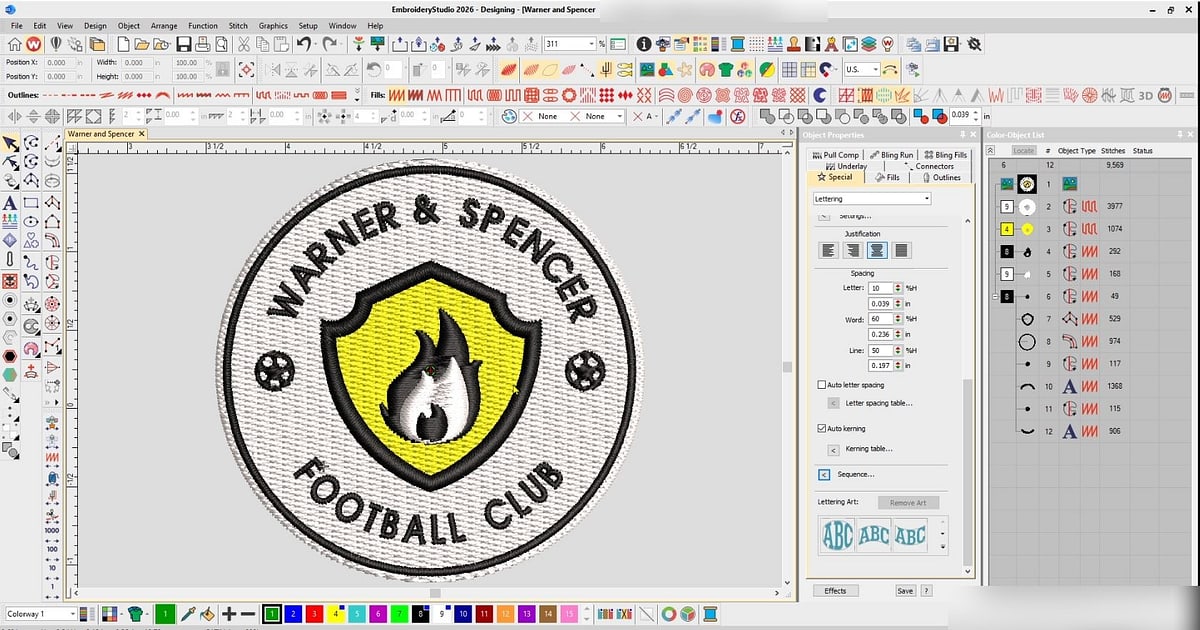
Task: Expand Letter spacing table section
Action: pos(834,403)
